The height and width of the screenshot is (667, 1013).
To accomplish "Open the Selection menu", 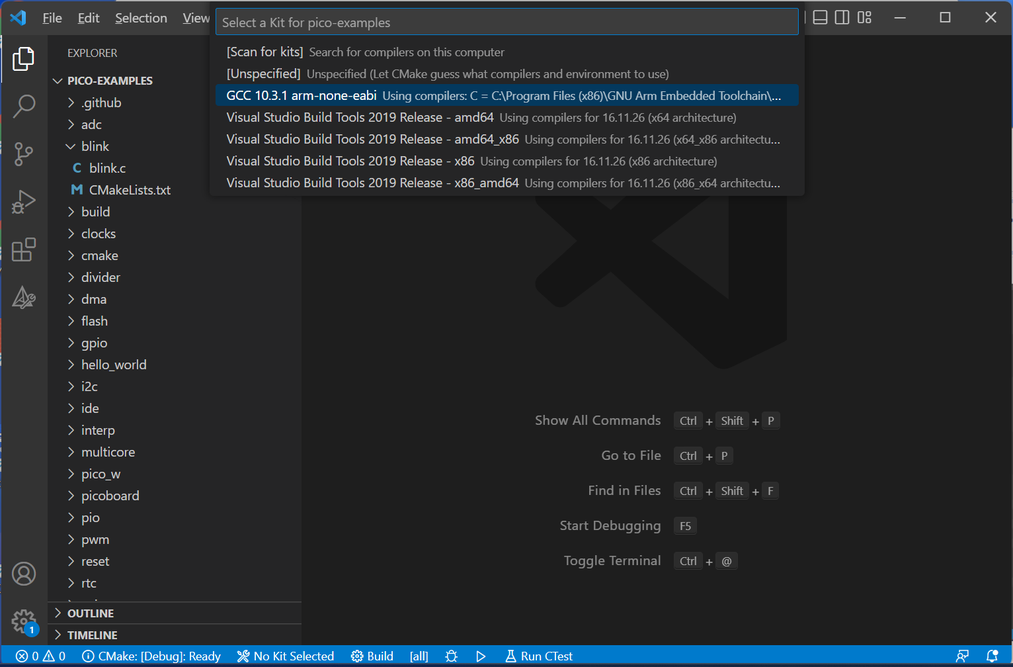I will point(141,18).
